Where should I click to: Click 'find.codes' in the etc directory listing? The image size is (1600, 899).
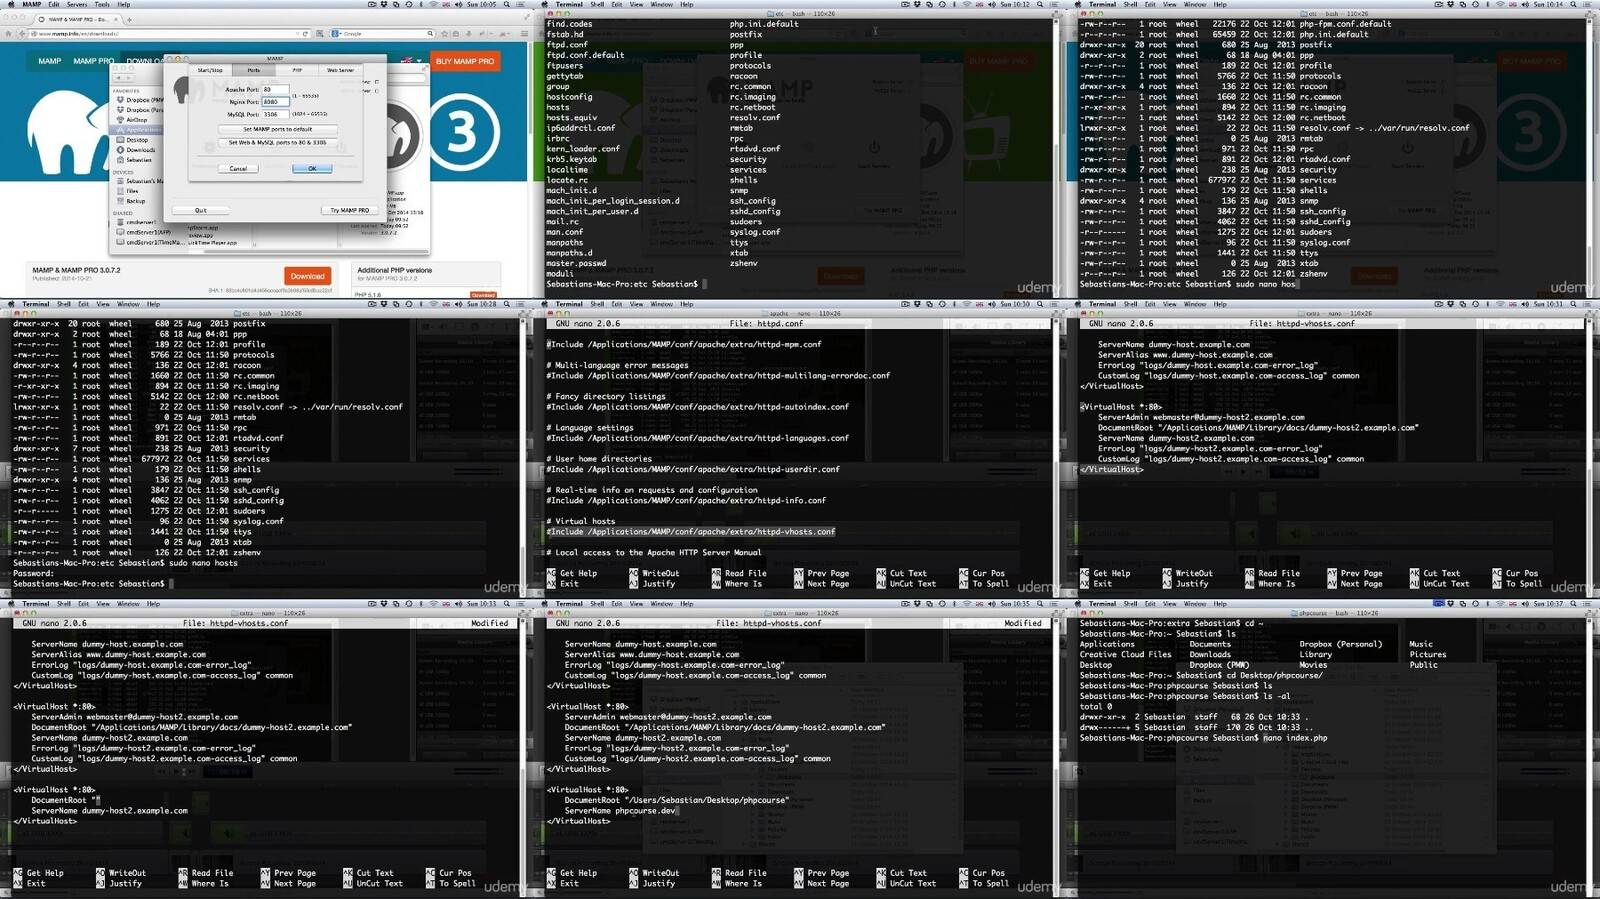click(569, 24)
